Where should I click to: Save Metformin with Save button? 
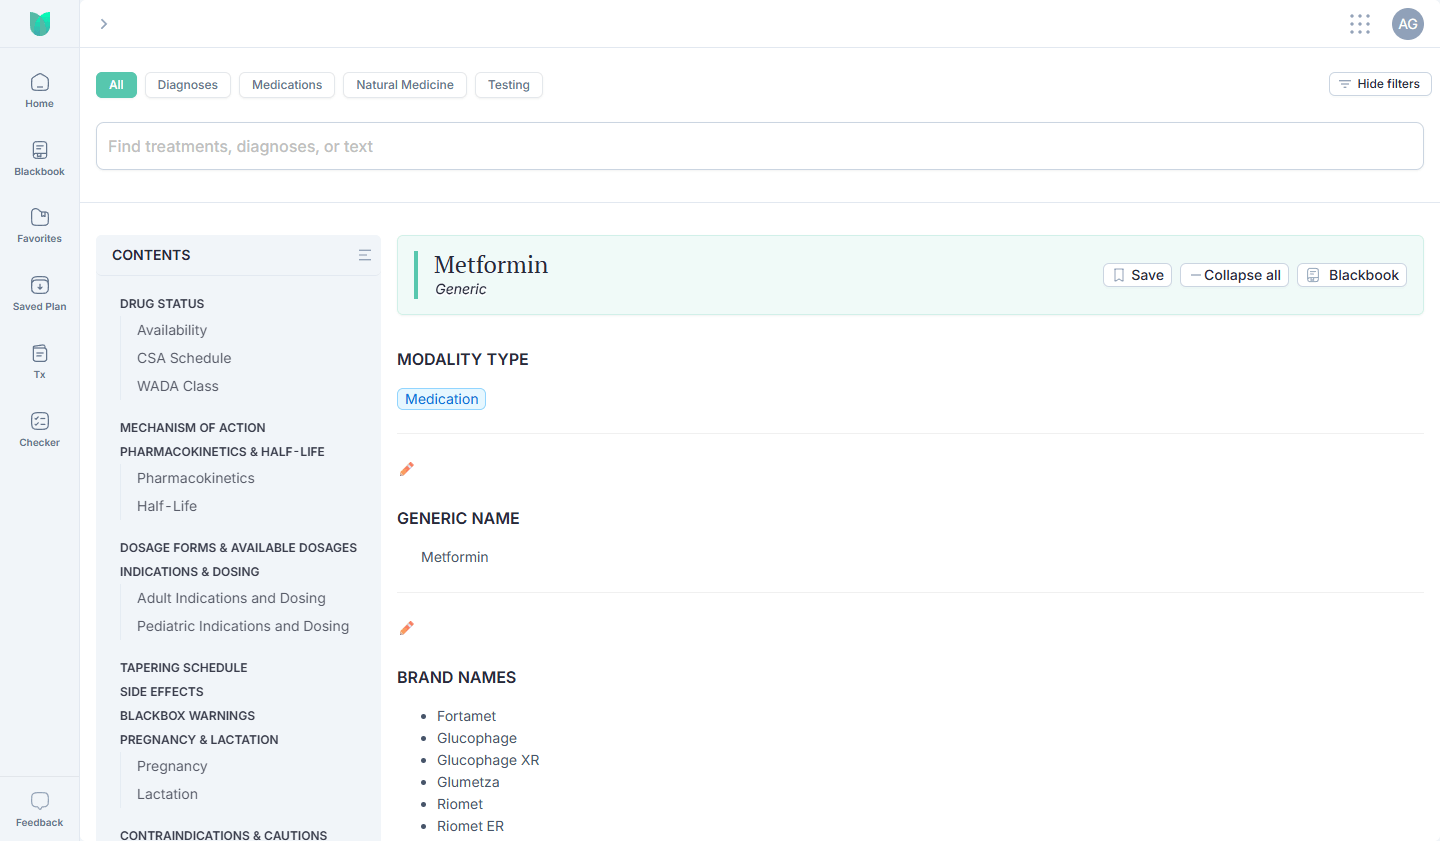pos(1138,275)
